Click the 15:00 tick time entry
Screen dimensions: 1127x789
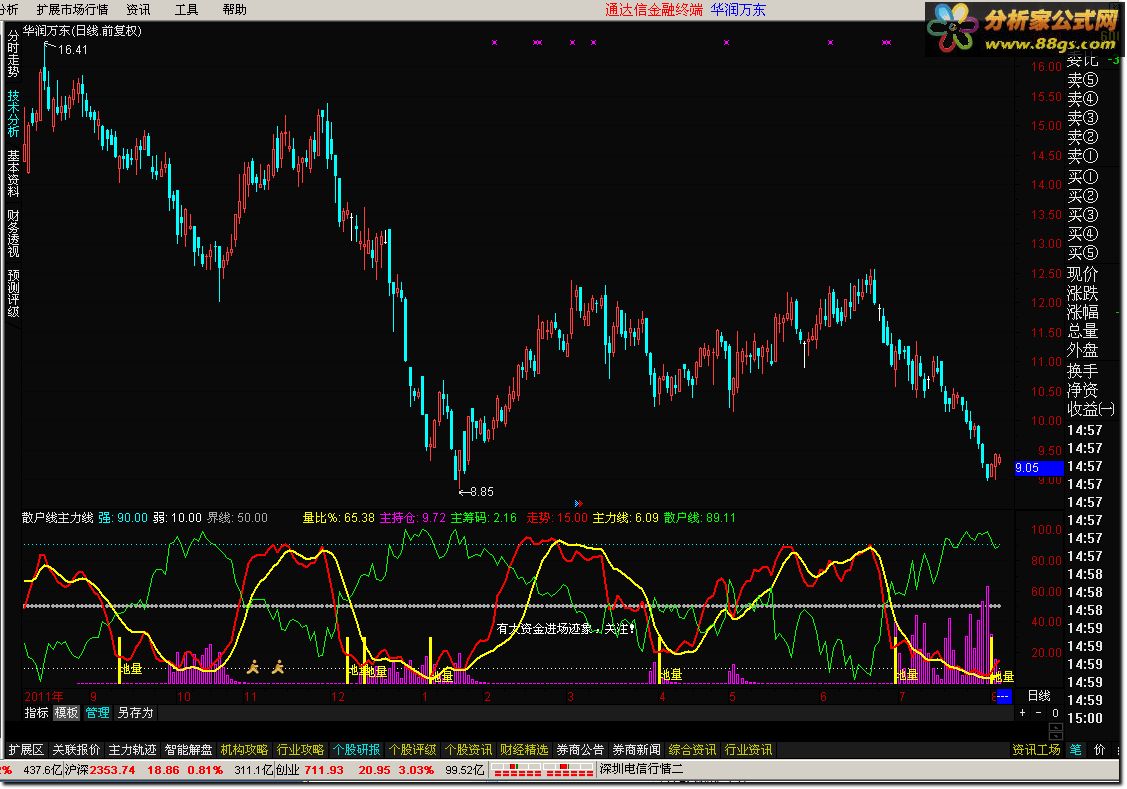point(1085,718)
